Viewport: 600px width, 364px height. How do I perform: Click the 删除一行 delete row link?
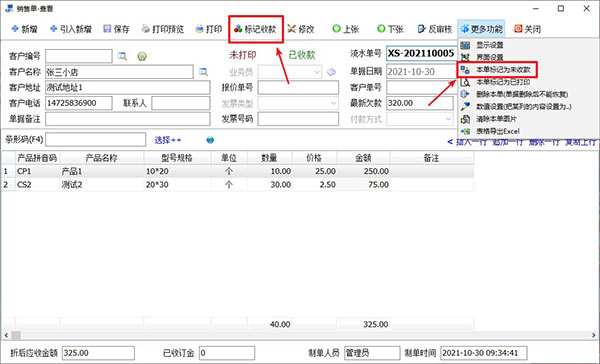544,142
